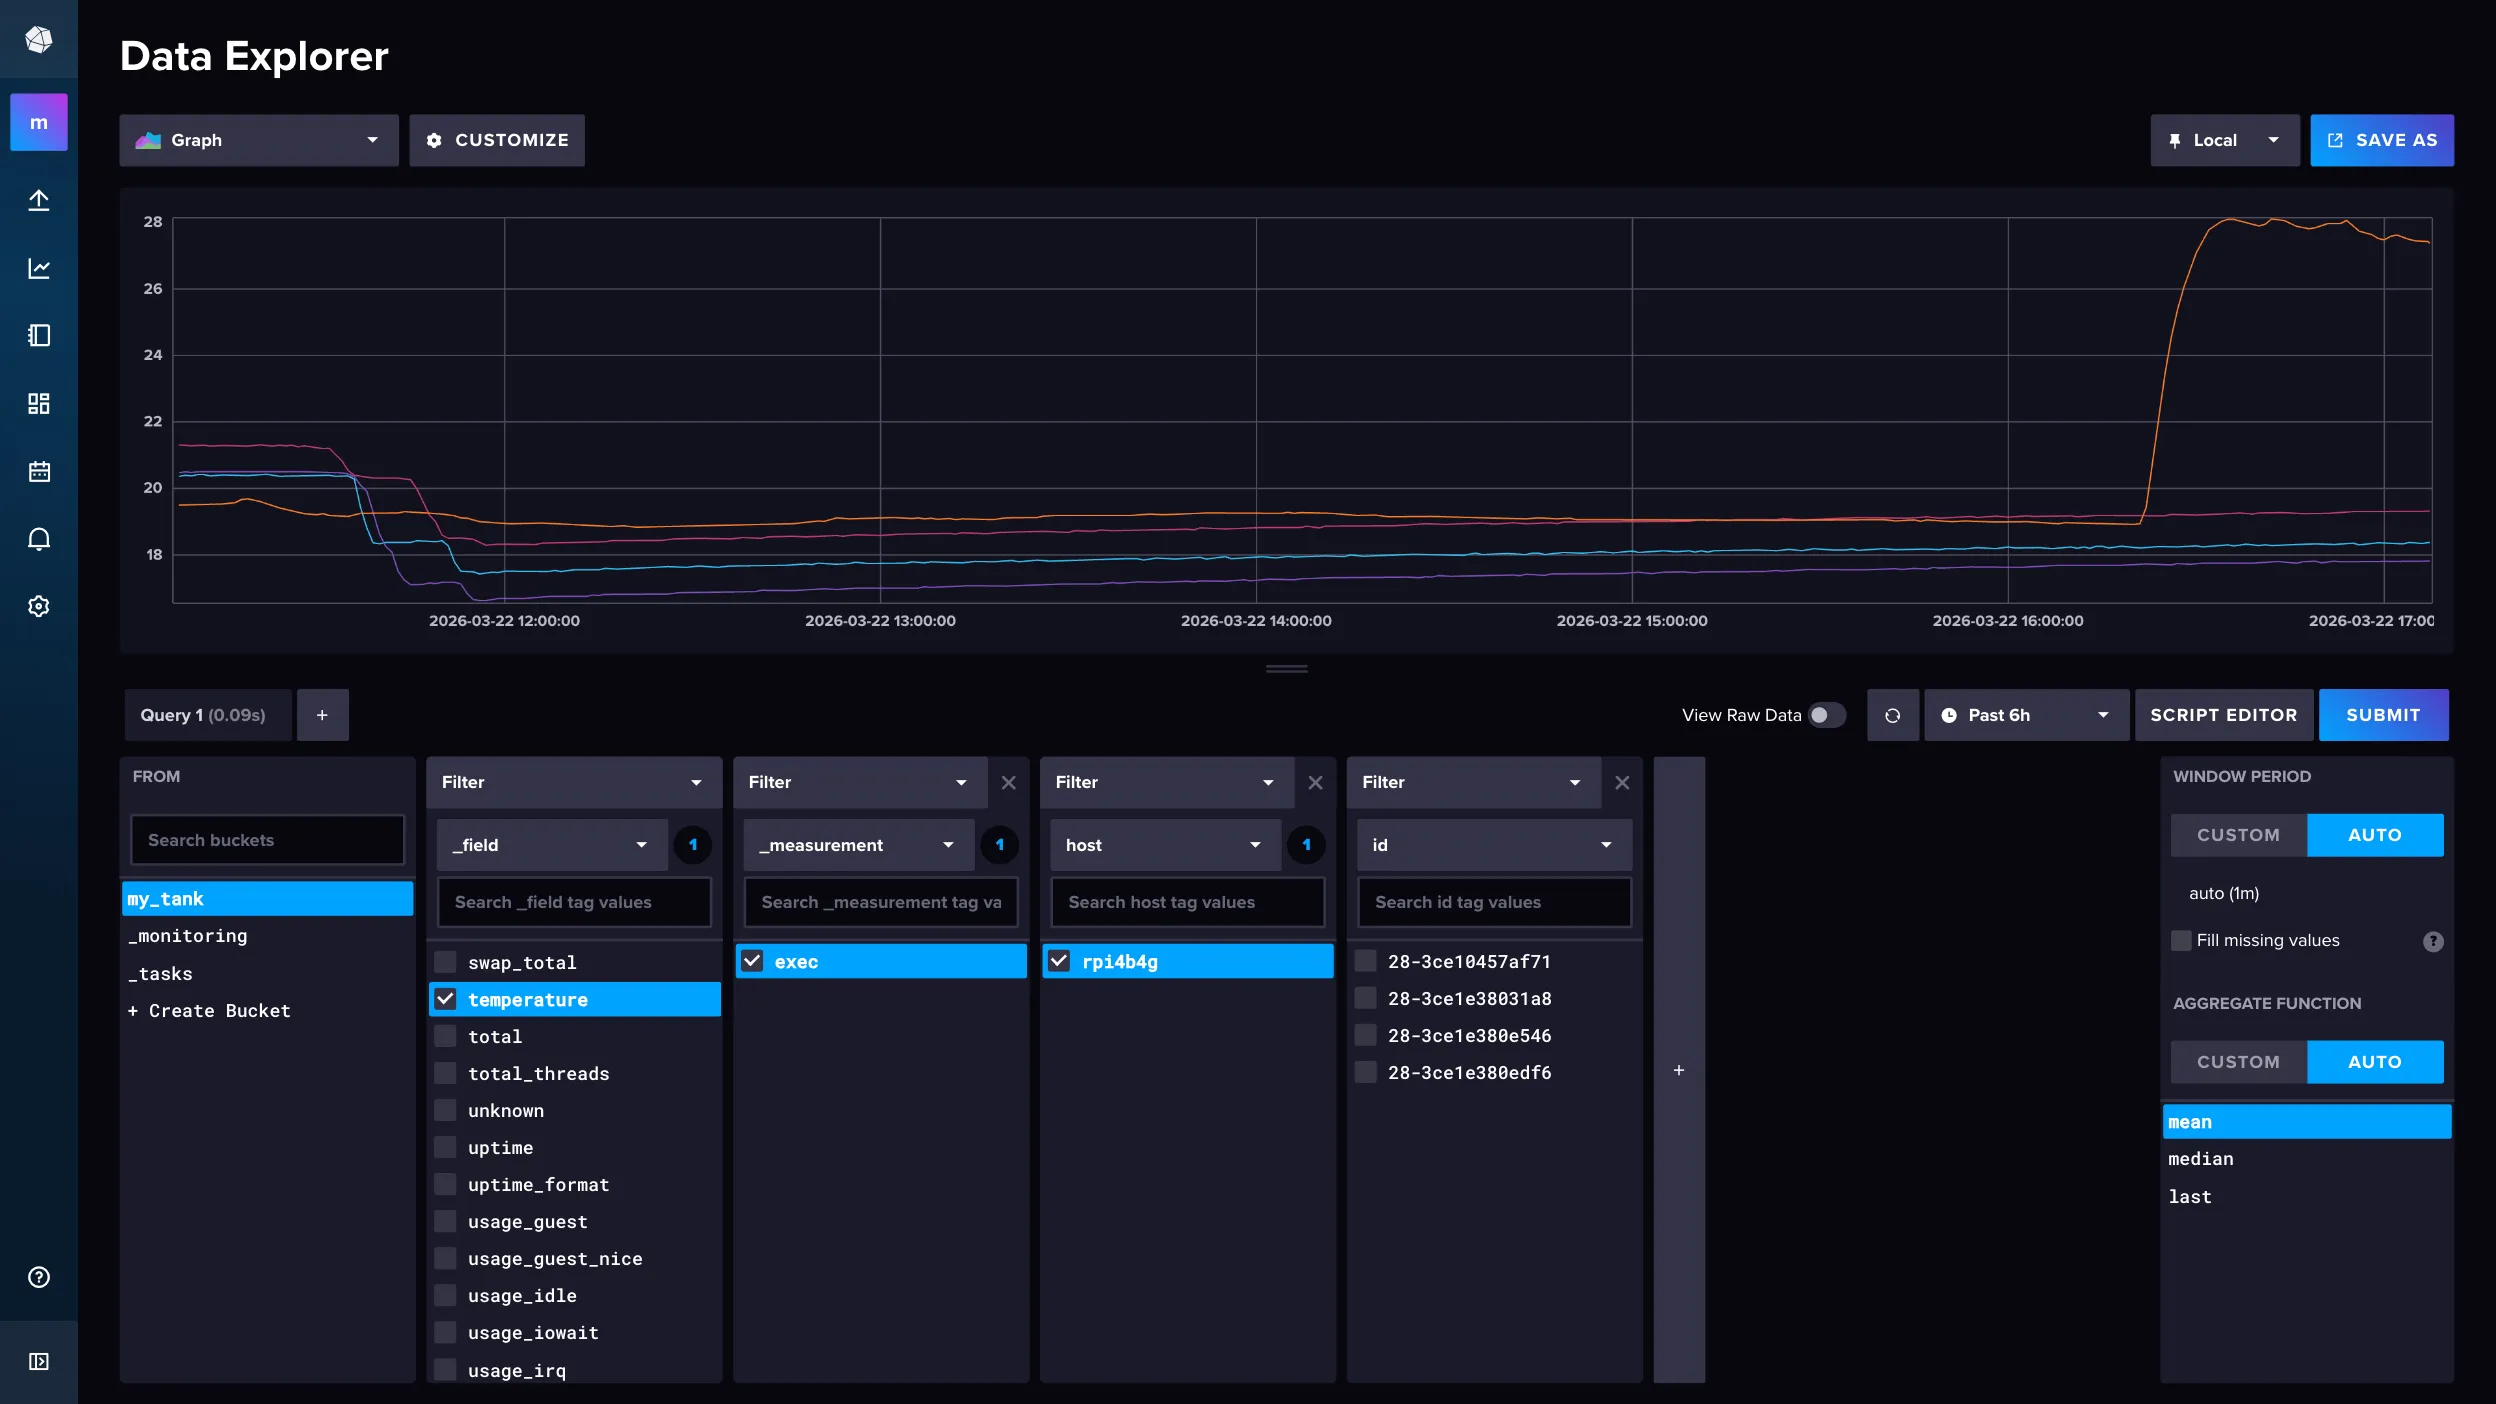Select the Window Period AUTO tab
The image size is (2496, 1404).
[2375, 835]
